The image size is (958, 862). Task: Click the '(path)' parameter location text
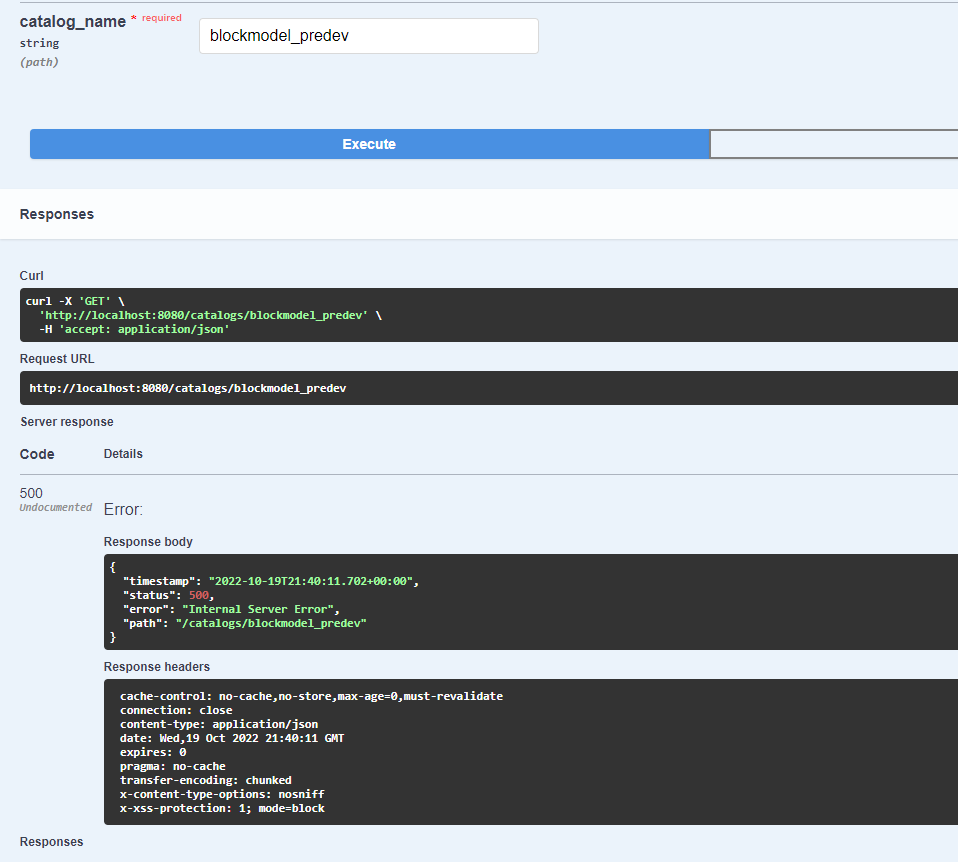pos(39,62)
